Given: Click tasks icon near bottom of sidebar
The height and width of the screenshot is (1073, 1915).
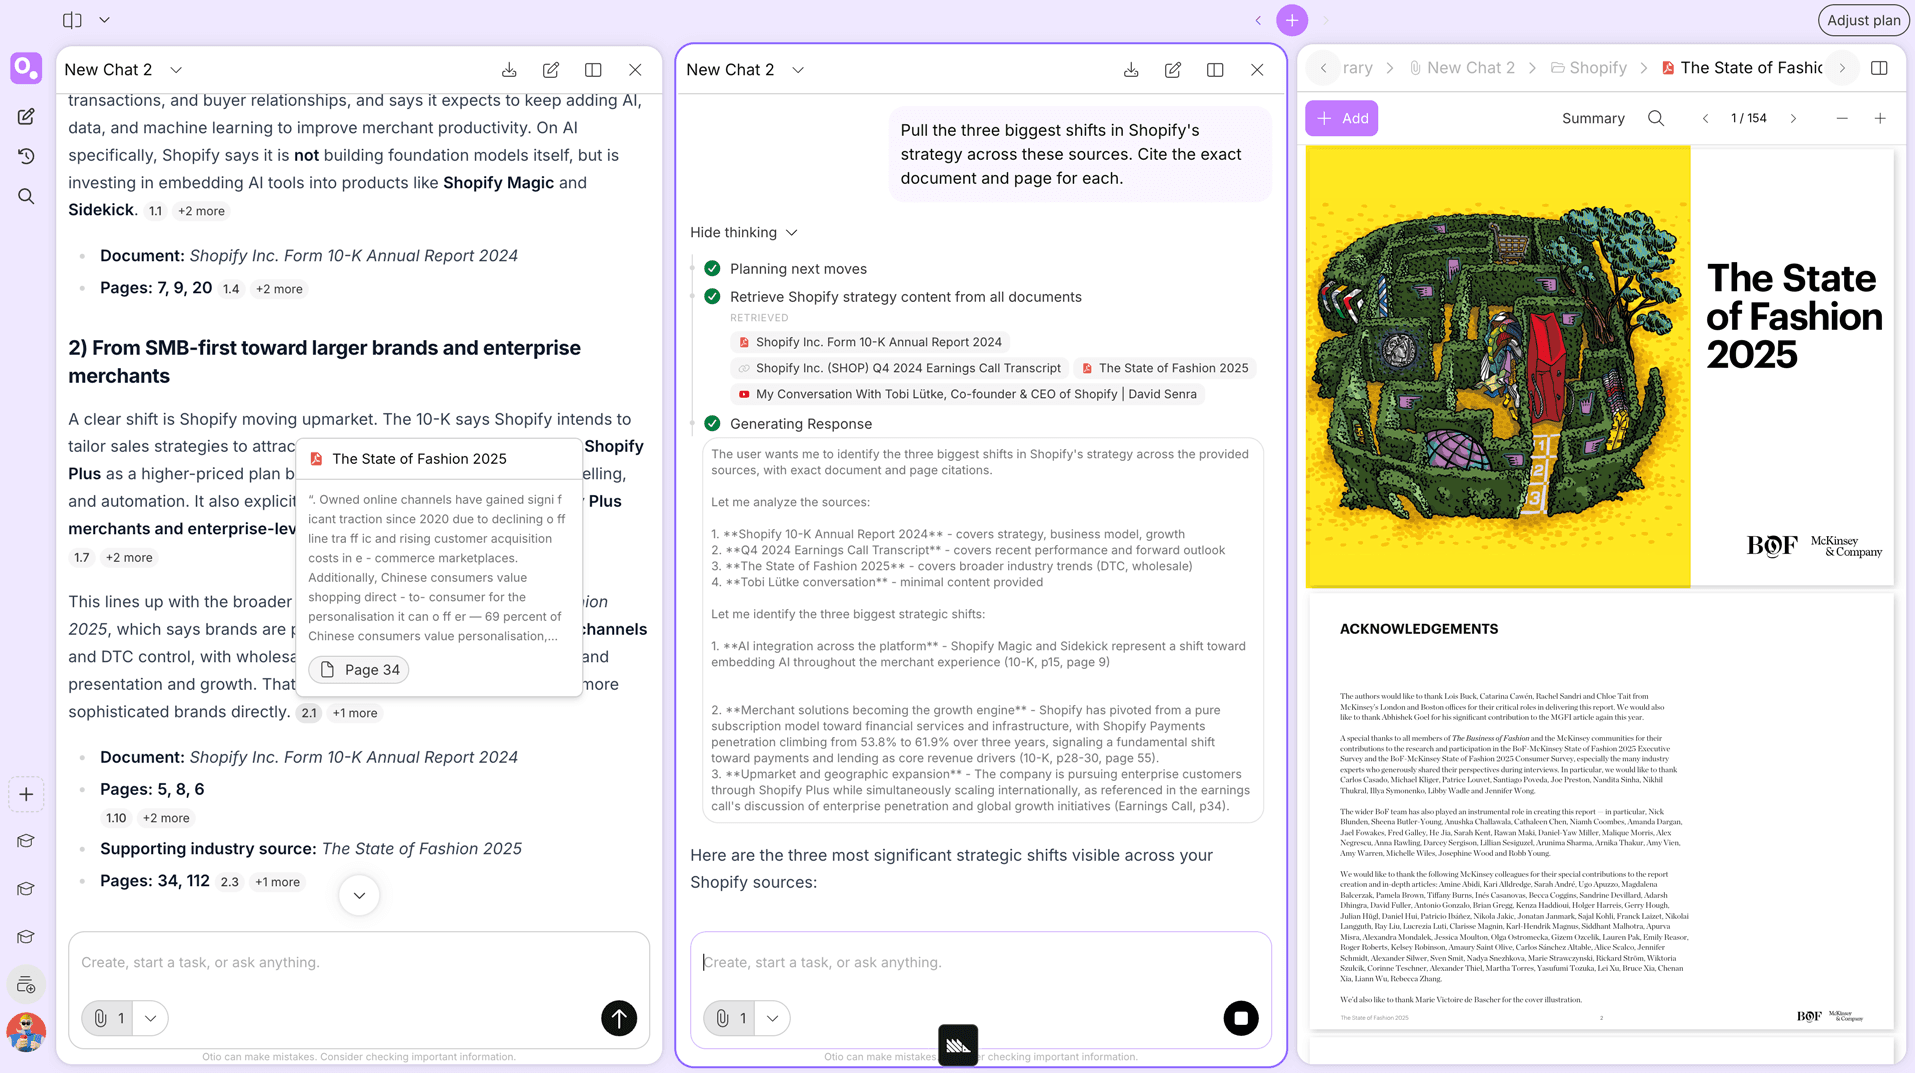Looking at the screenshot, I should pyautogui.click(x=26, y=985).
